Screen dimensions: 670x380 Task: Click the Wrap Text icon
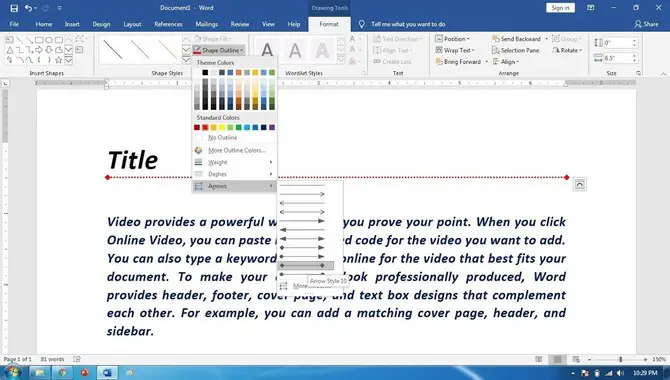pyautogui.click(x=438, y=50)
